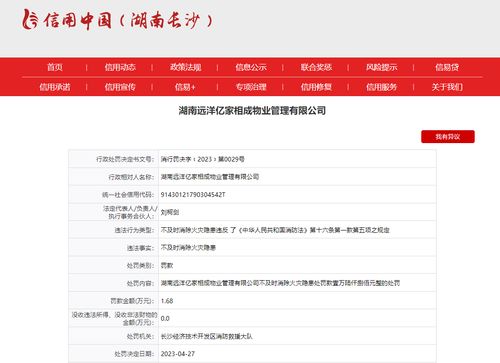500x363 pixels.
Task: Open 联合奖惩 navigation item
Action: coord(316,67)
